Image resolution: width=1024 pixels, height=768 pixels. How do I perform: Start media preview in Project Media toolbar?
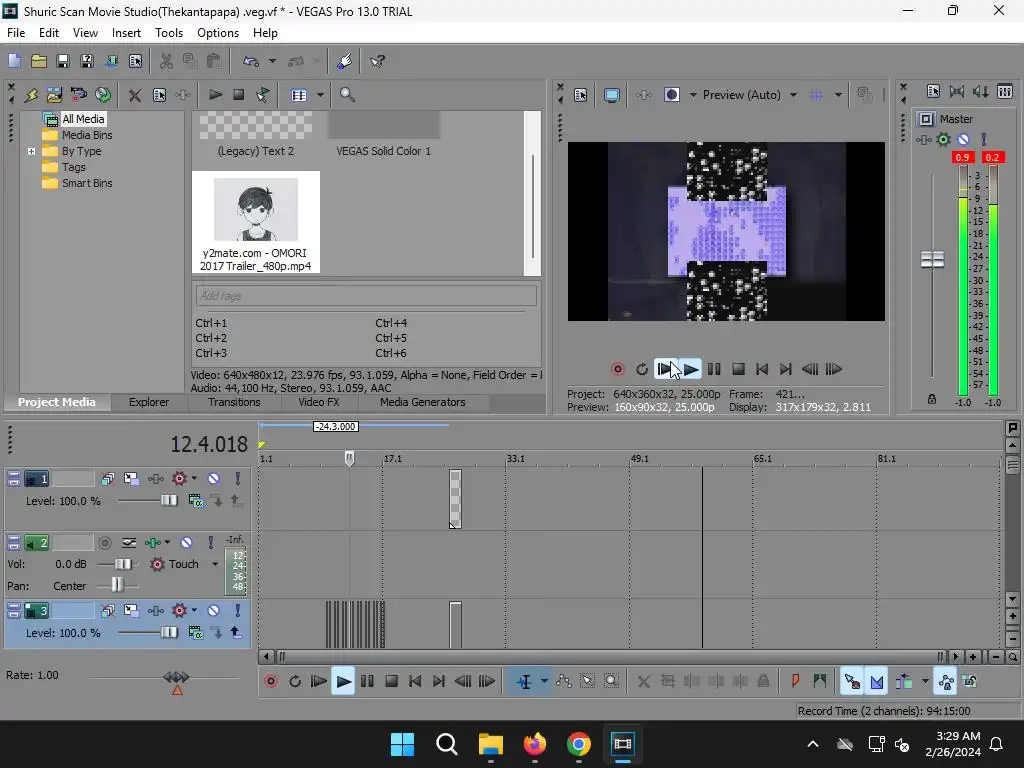(215, 95)
